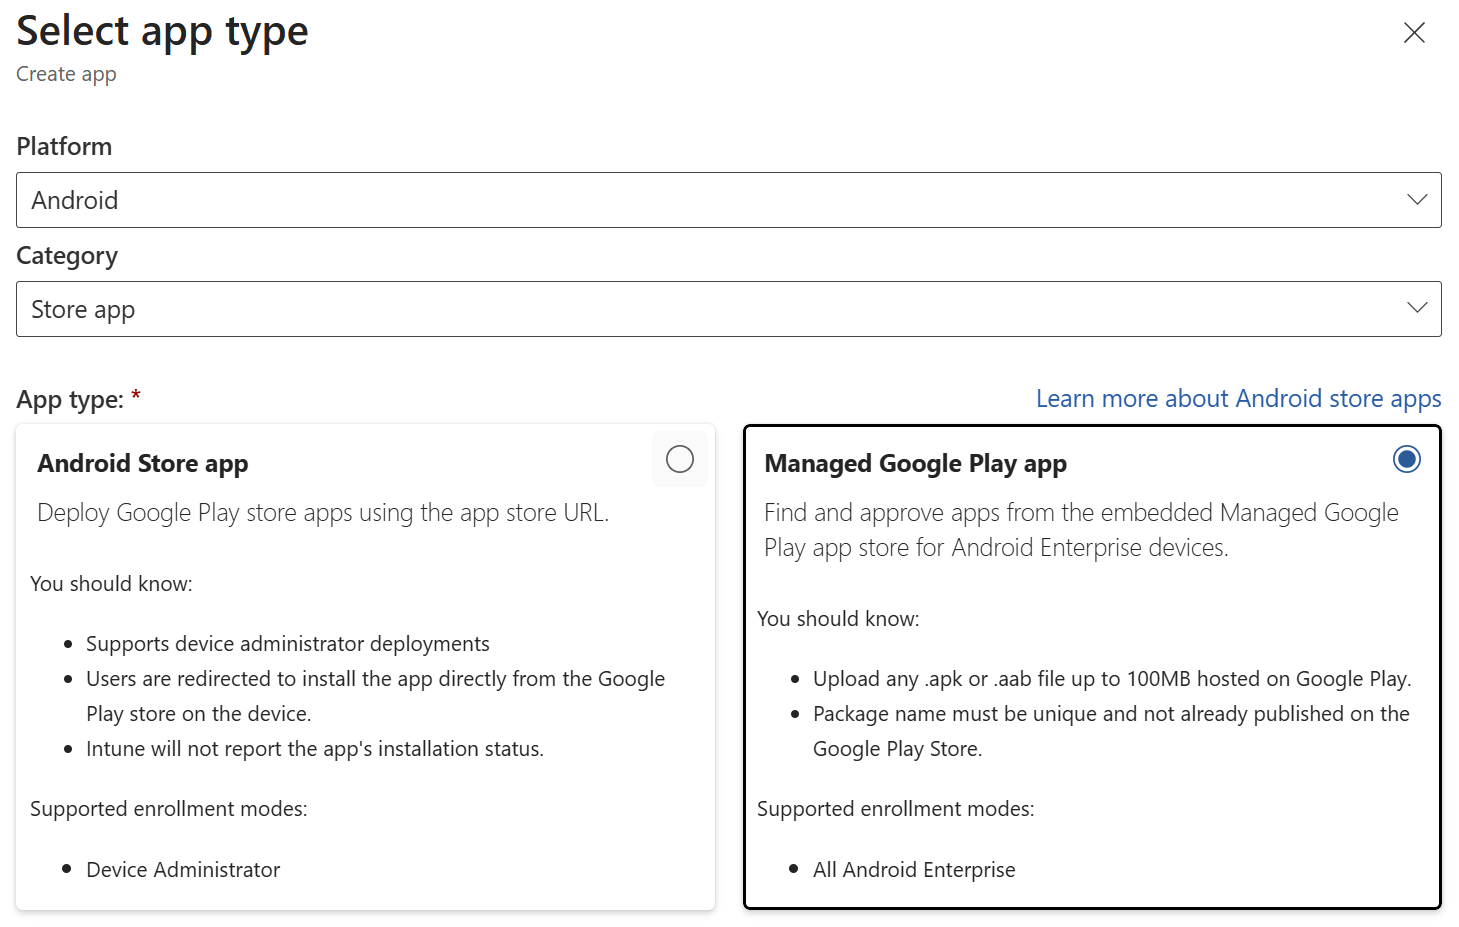Click the 'Platform' field label
This screenshot has width=1459, height=927.
64,147
